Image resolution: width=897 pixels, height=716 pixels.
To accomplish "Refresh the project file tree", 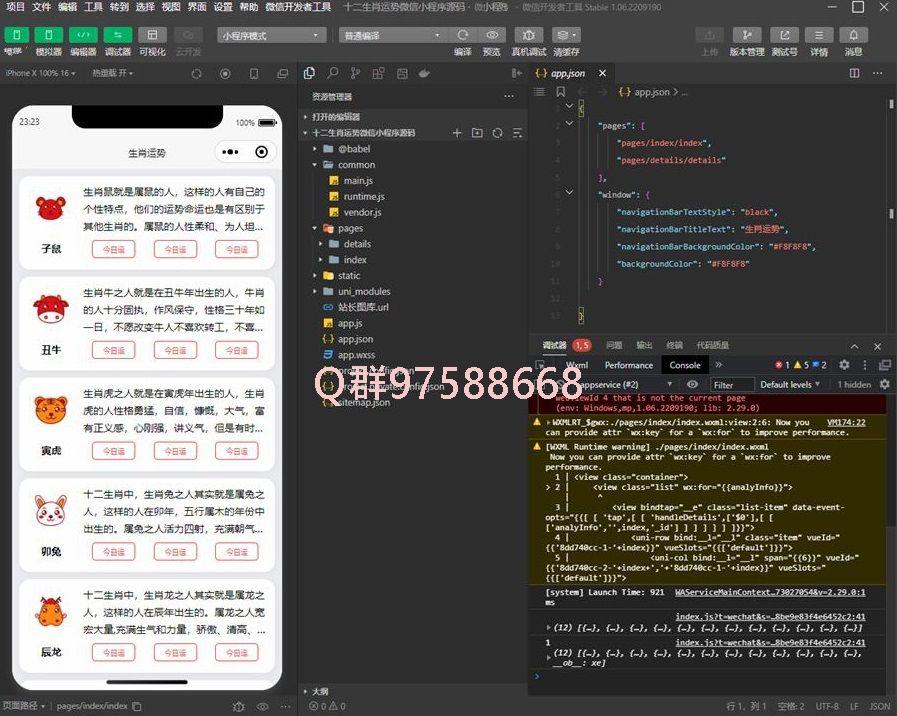I will click(497, 133).
